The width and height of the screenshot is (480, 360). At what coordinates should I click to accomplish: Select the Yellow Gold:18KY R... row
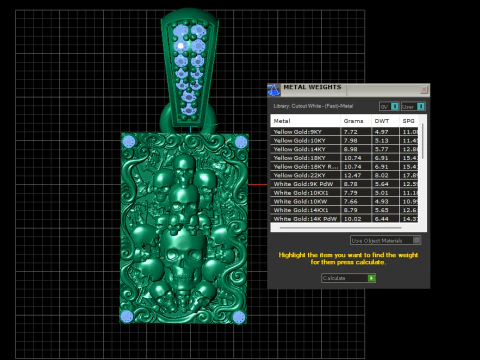(x=344, y=166)
